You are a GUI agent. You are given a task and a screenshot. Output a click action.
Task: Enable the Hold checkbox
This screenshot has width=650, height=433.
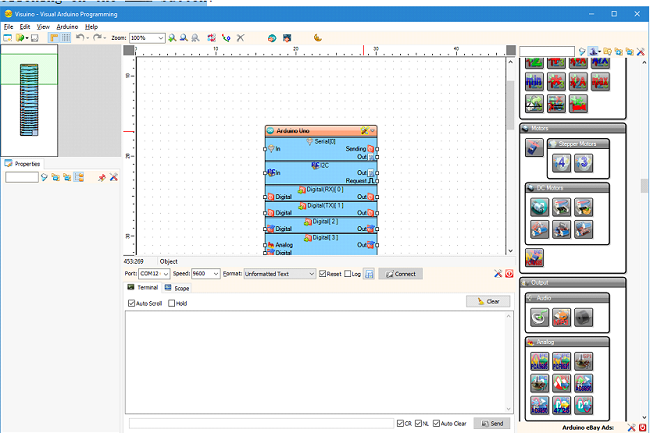coord(172,303)
